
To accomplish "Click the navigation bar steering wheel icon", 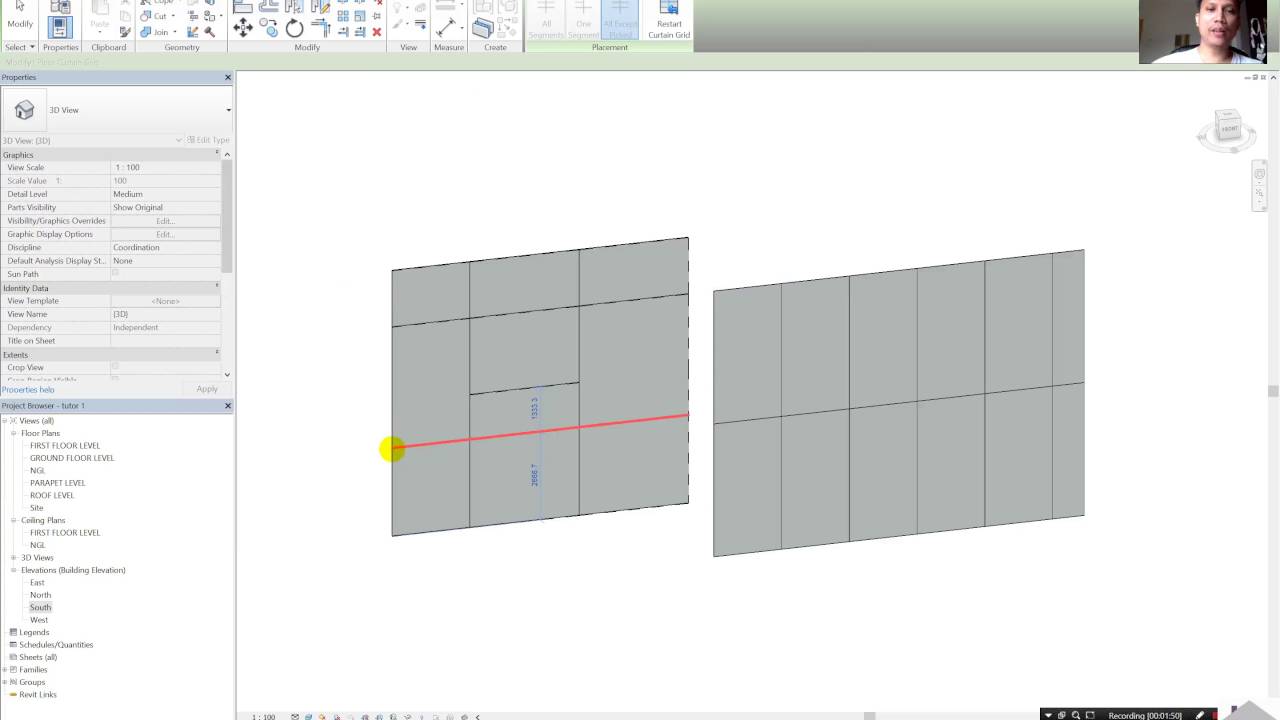I will point(1260,174).
